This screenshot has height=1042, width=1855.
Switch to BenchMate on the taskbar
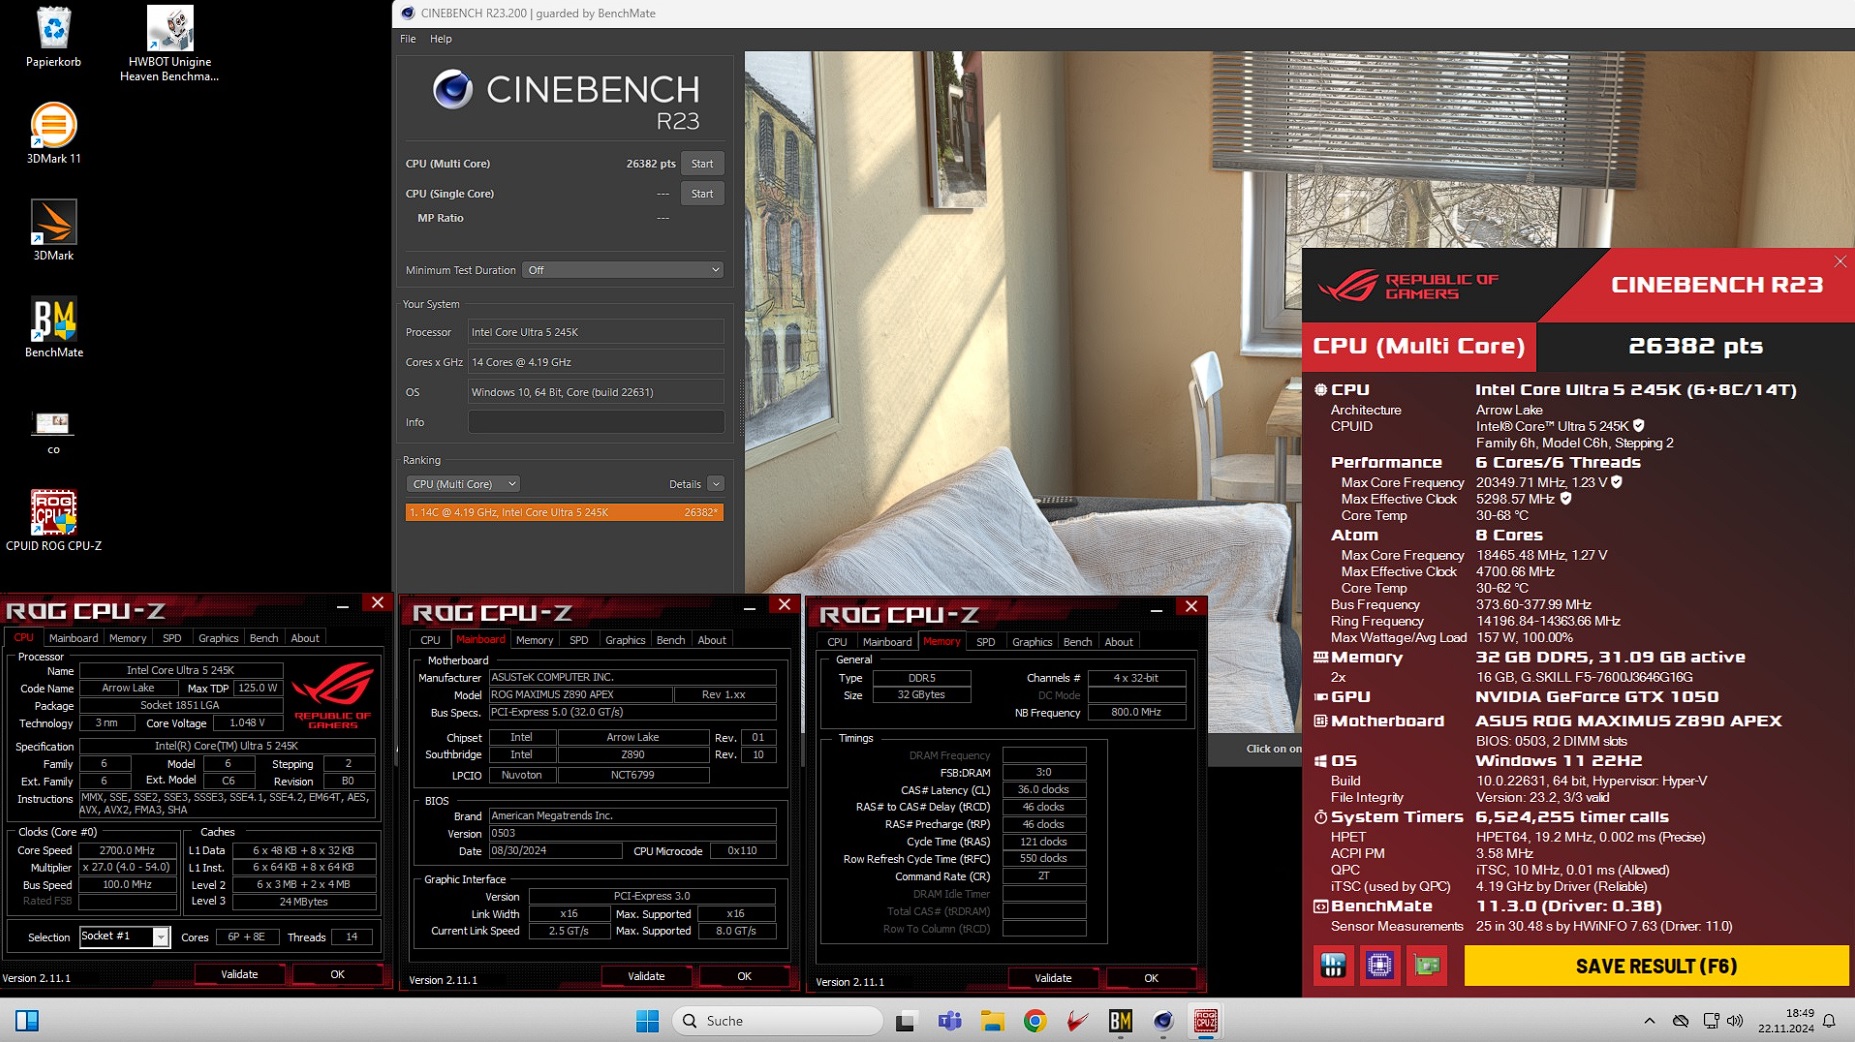(1120, 1021)
